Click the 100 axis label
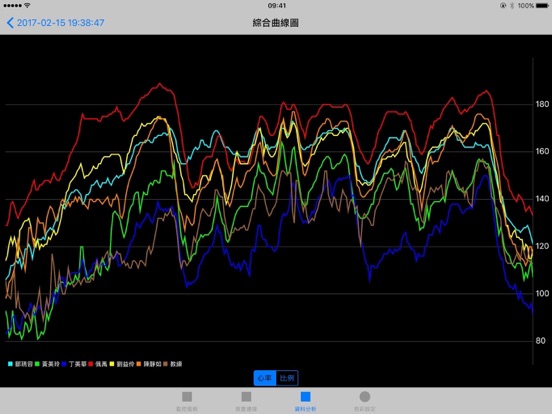 point(542,293)
